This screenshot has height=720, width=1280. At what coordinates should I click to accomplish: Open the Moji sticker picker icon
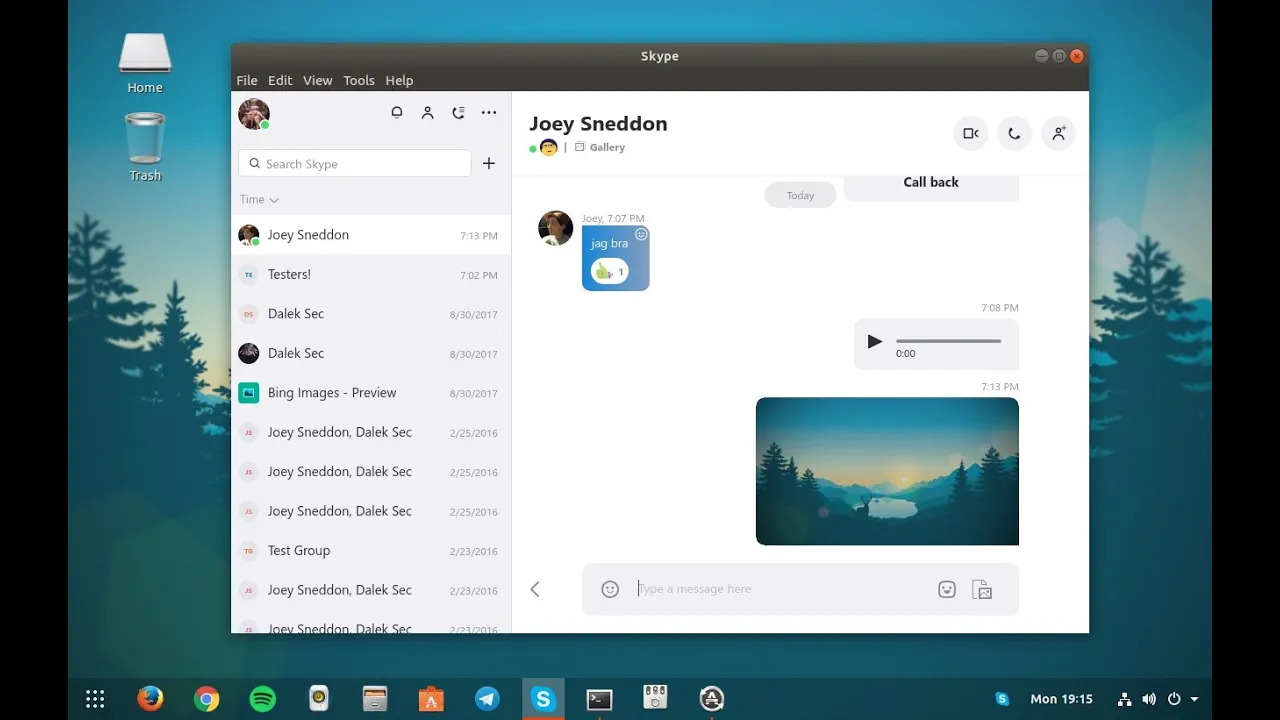click(947, 589)
